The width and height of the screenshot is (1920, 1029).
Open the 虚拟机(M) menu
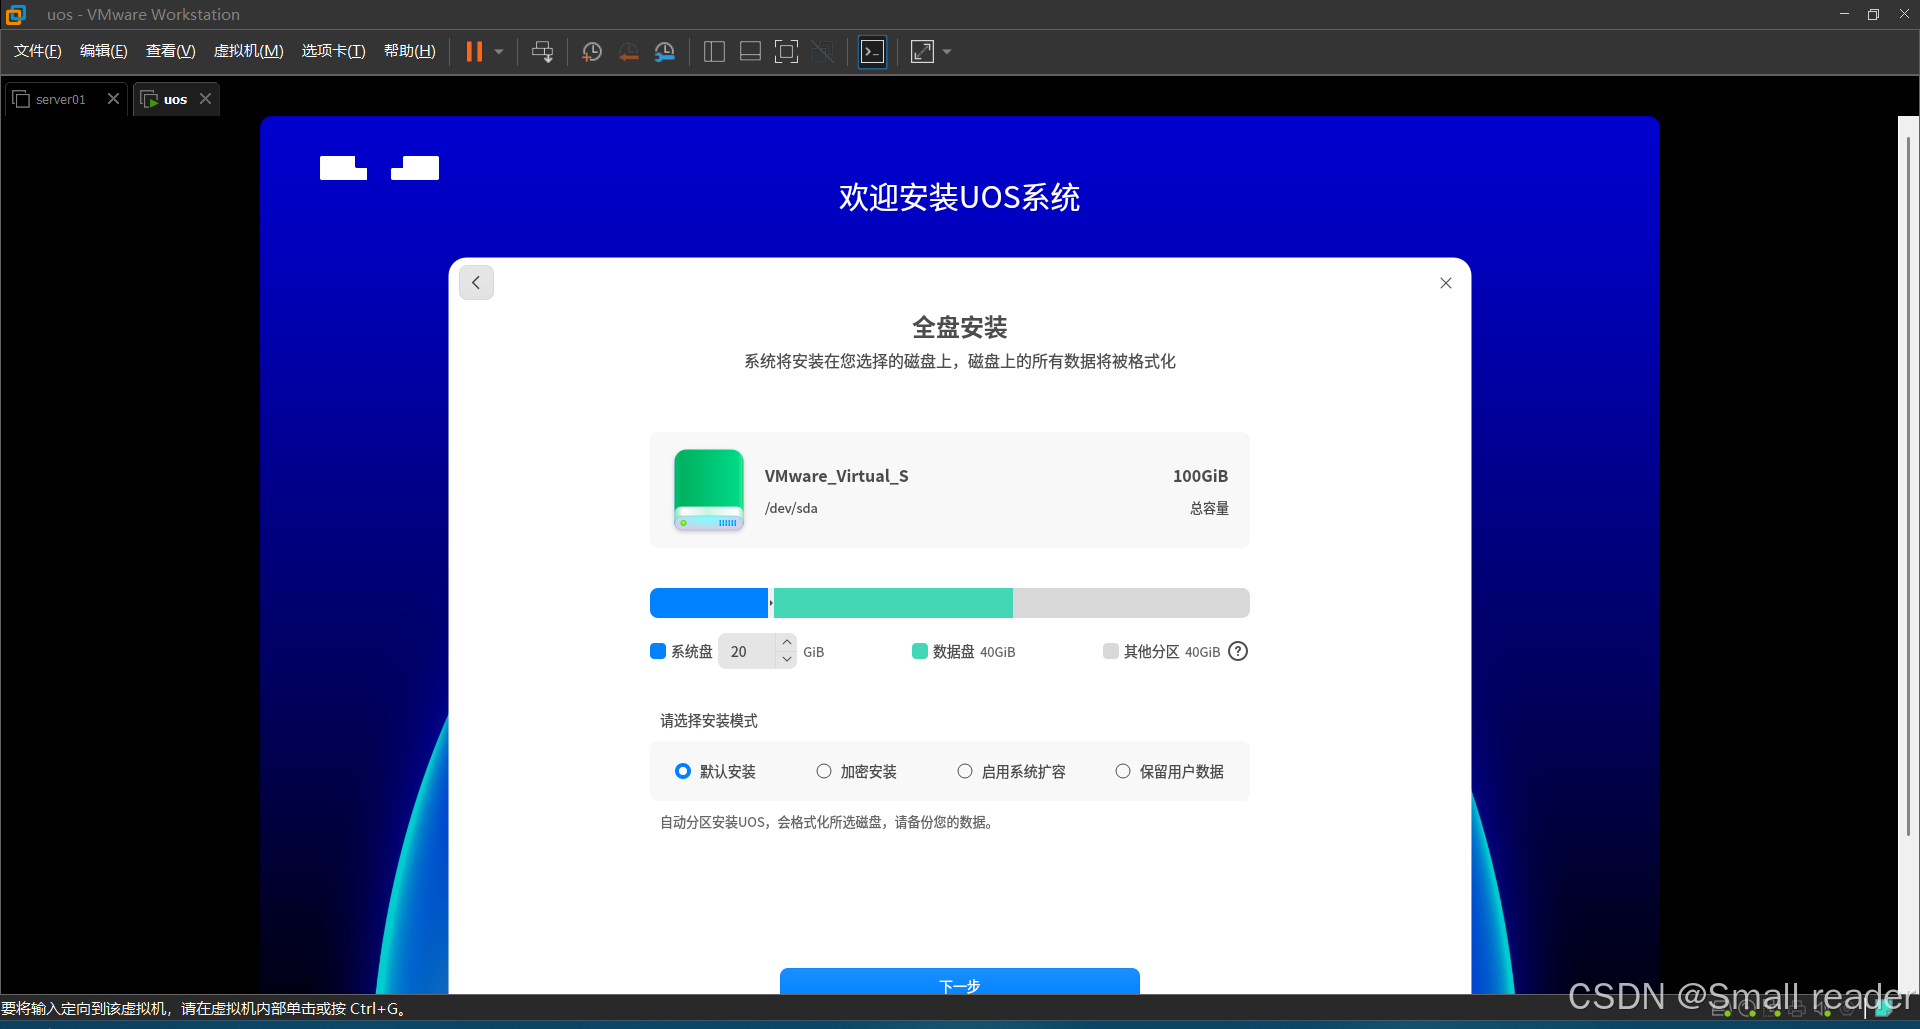click(x=249, y=51)
